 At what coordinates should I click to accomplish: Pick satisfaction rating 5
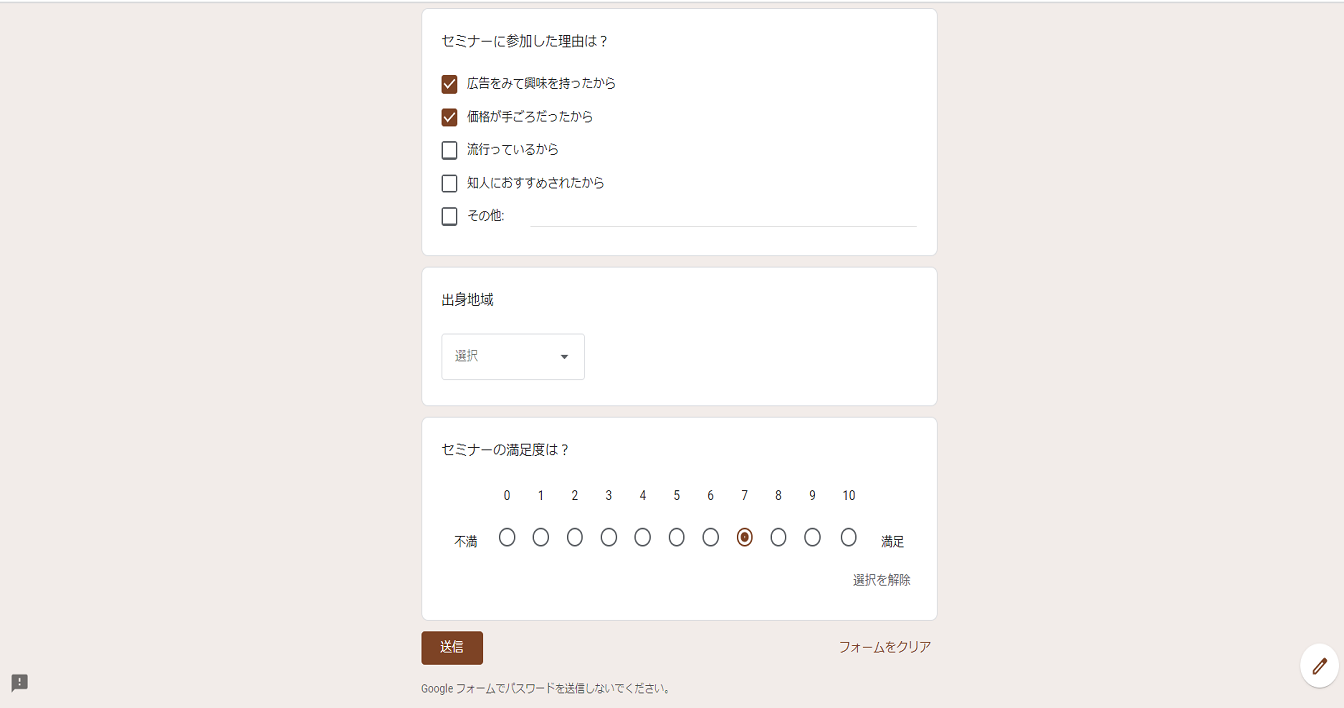(677, 537)
